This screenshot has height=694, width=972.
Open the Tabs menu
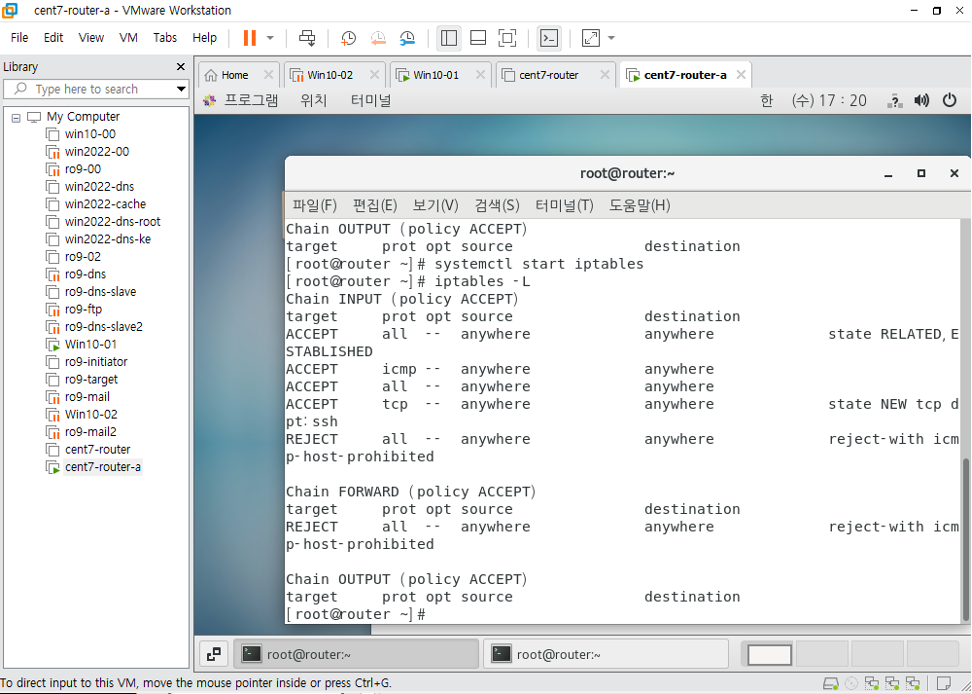tap(165, 38)
